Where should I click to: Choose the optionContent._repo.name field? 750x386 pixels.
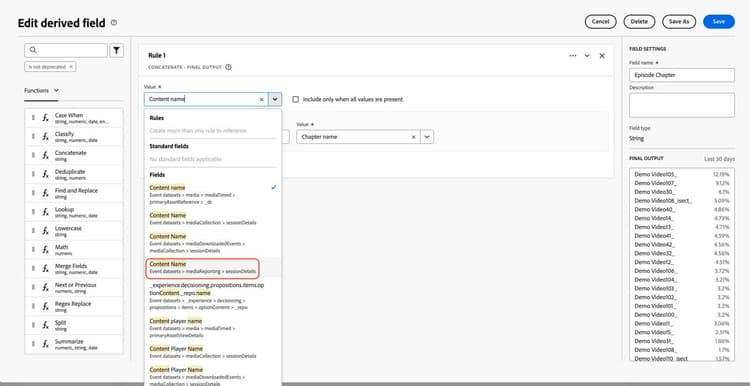pyautogui.click(x=212, y=296)
